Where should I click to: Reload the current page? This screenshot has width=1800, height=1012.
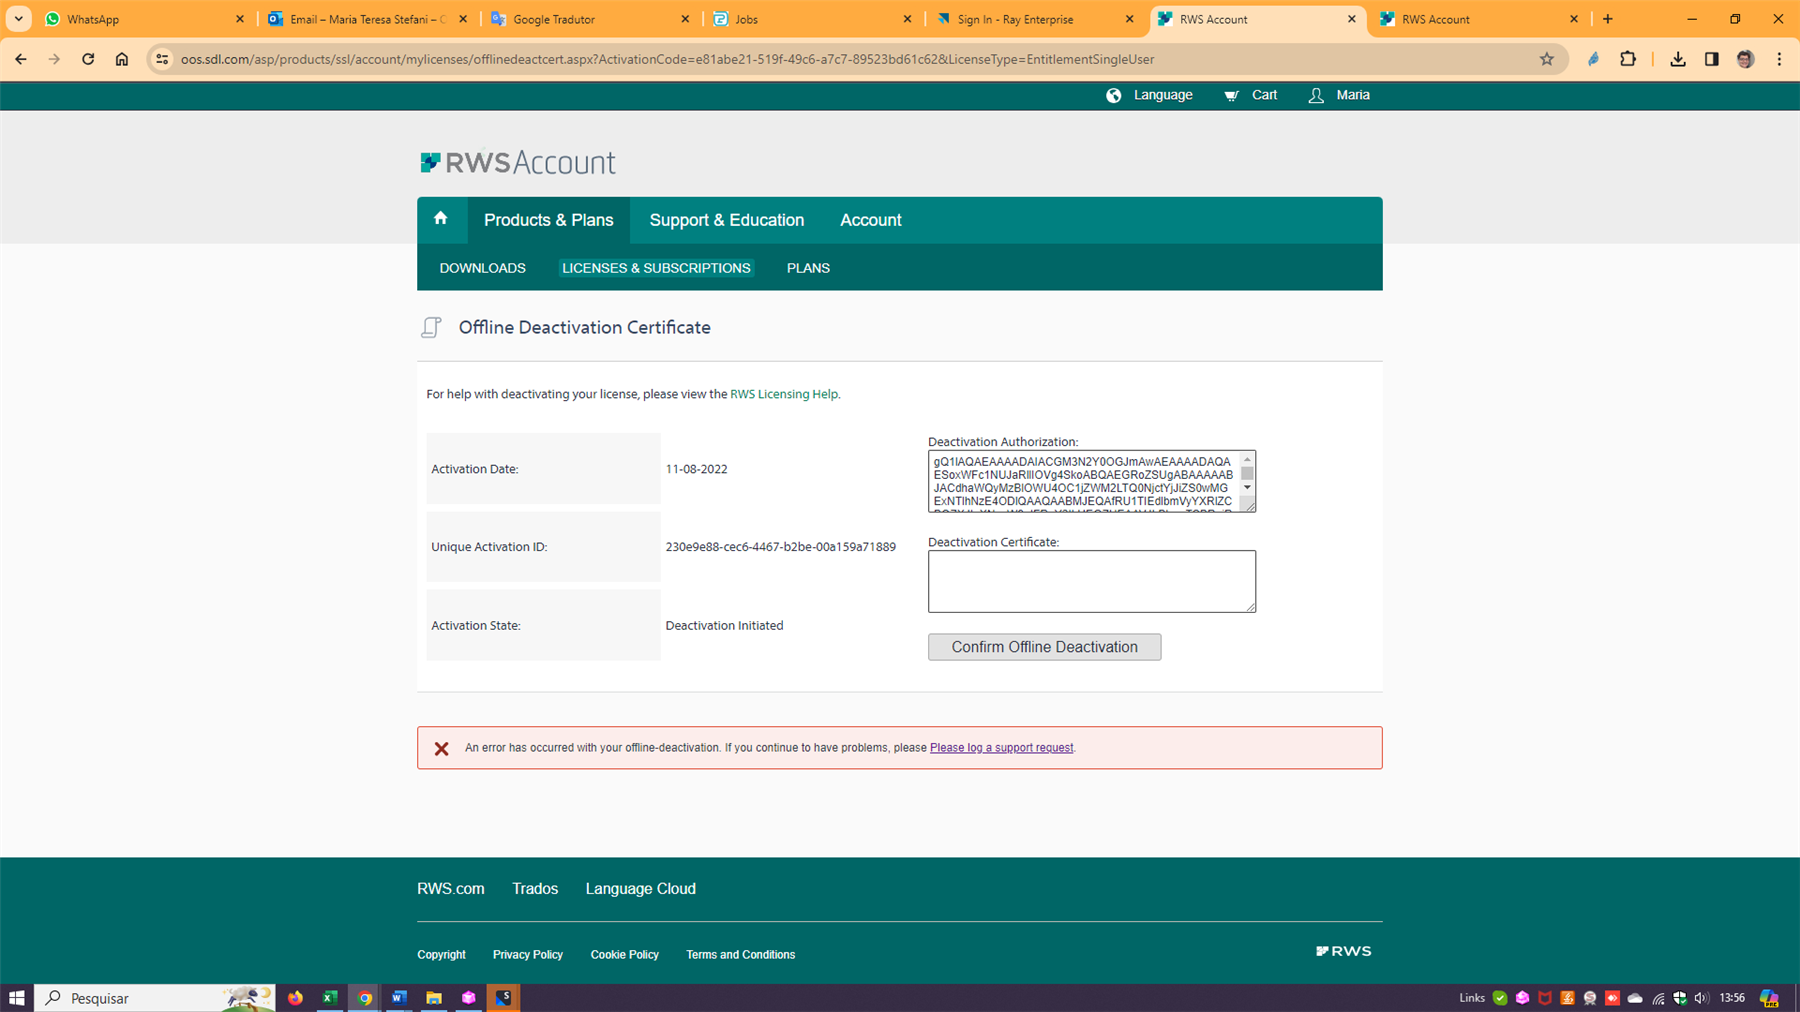click(x=88, y=59)
